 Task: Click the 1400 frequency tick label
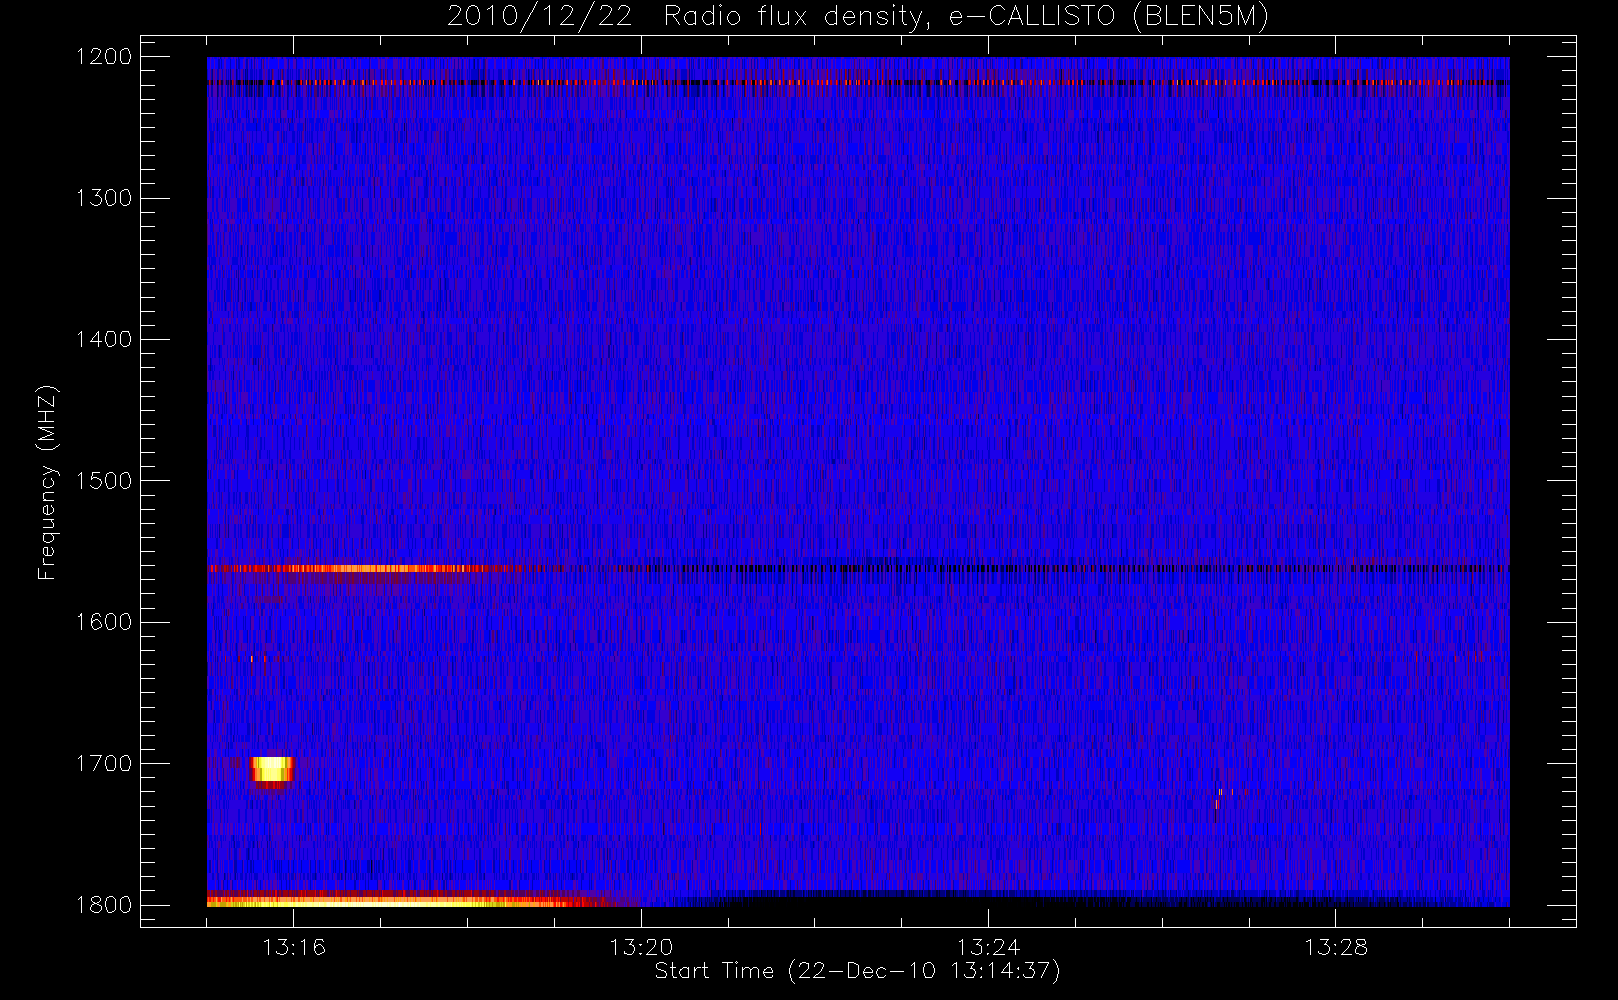coord(104,340)
